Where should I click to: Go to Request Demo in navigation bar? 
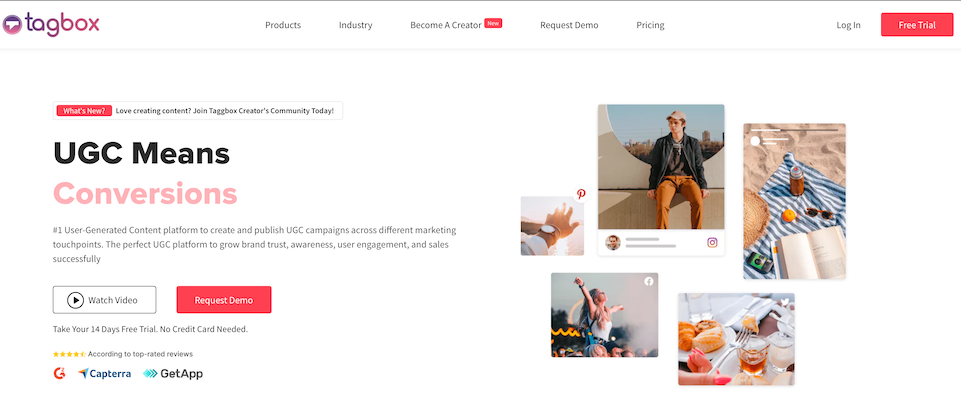pyautogui.click(x=569, y=25)
